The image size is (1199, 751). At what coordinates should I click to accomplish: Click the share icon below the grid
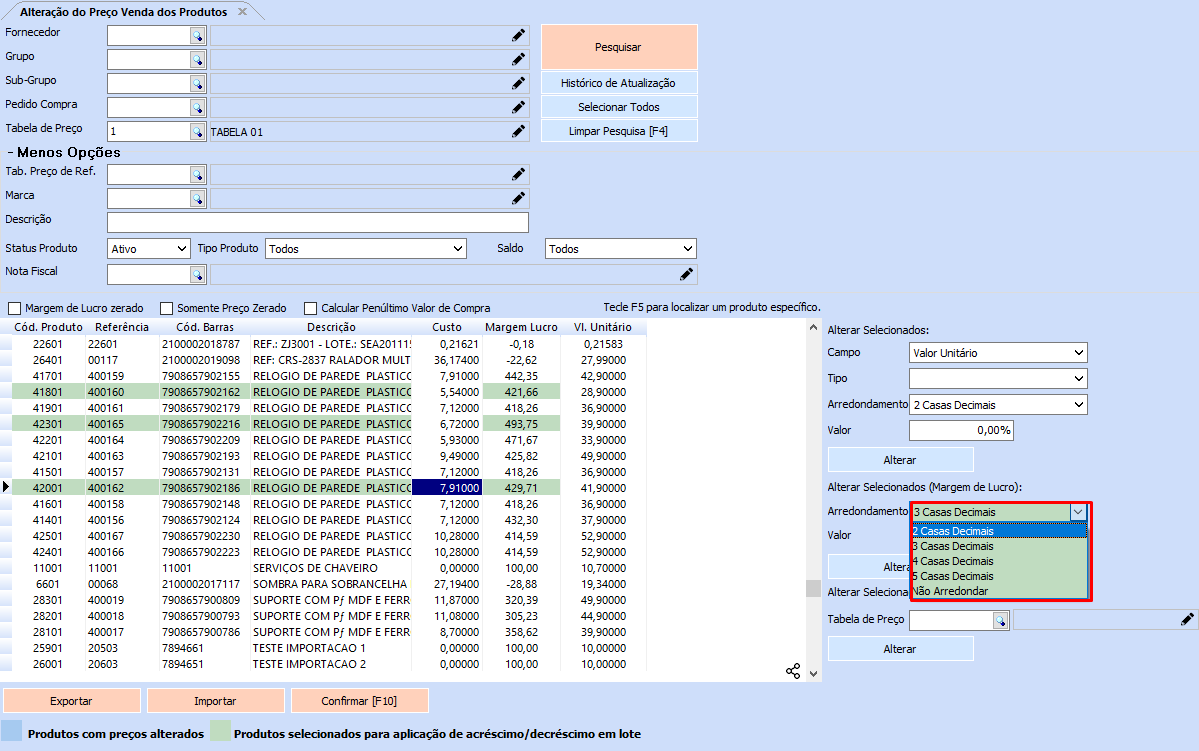pos(793,671)
